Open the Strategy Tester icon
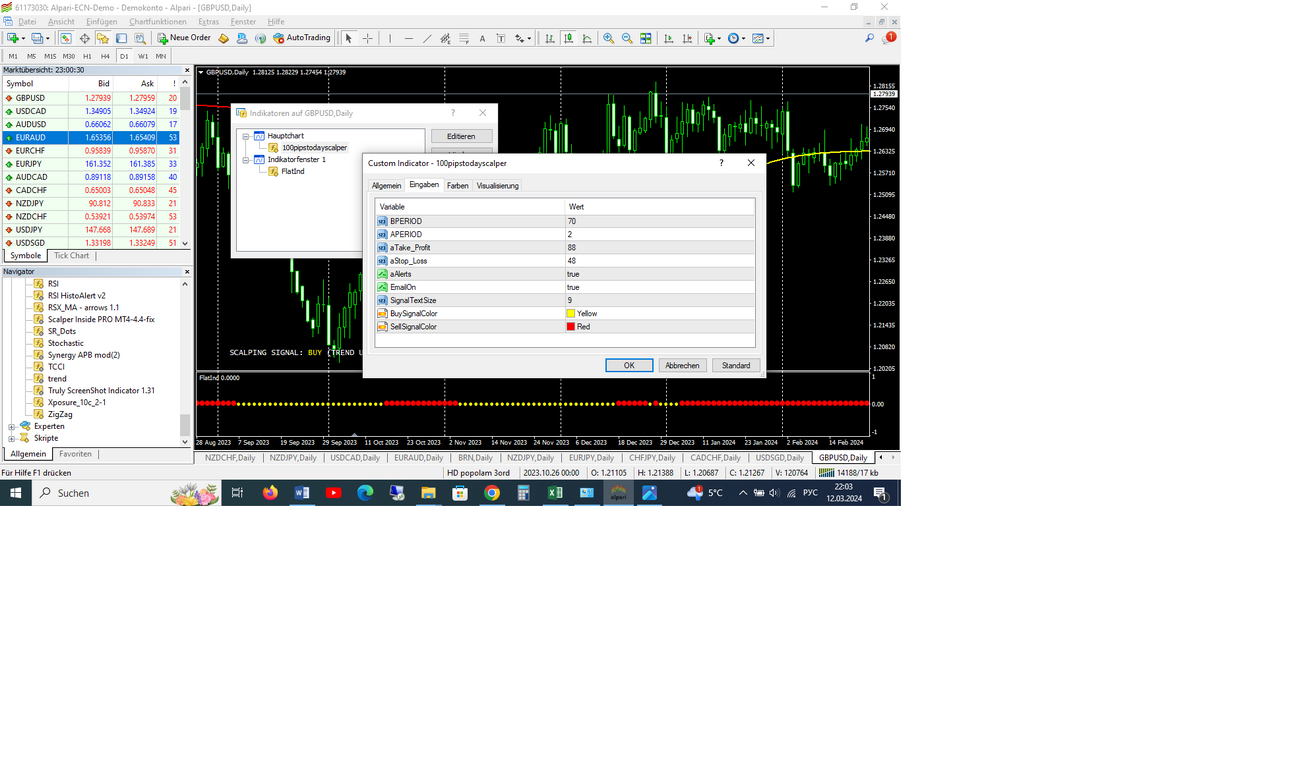 tap(140, 38)
